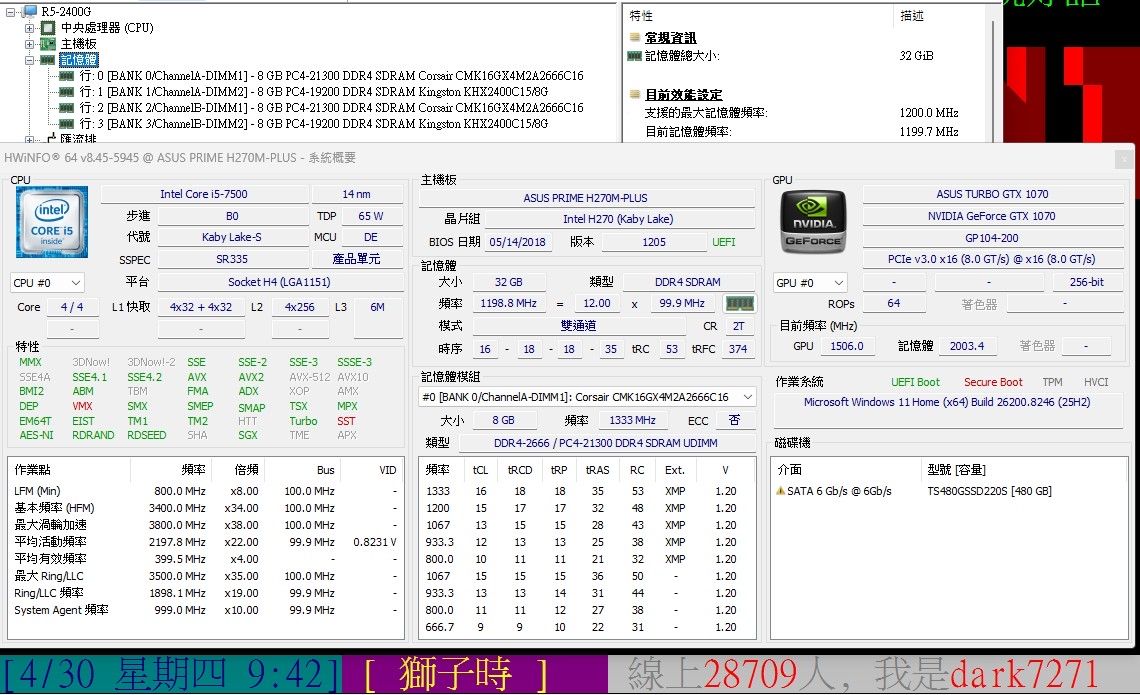Click the 中央處理器 (CPU) chip icon
The image size is (1140, 695).
pos(48,28)
